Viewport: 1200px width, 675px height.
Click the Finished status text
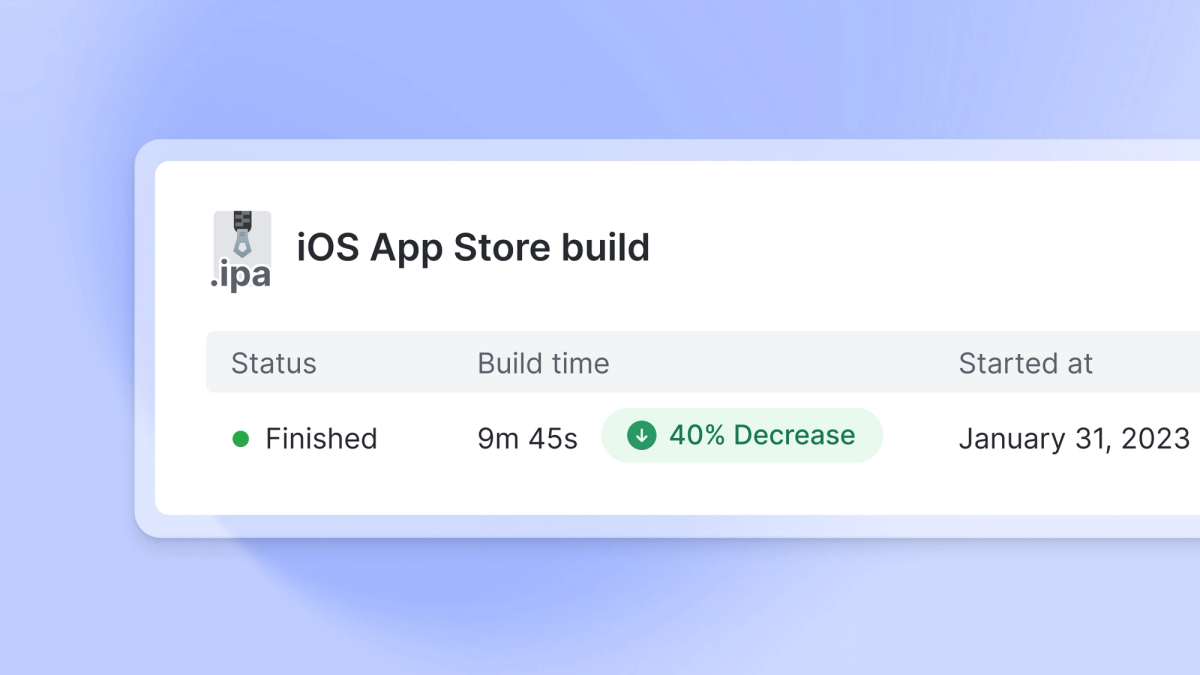coord(321,438)
